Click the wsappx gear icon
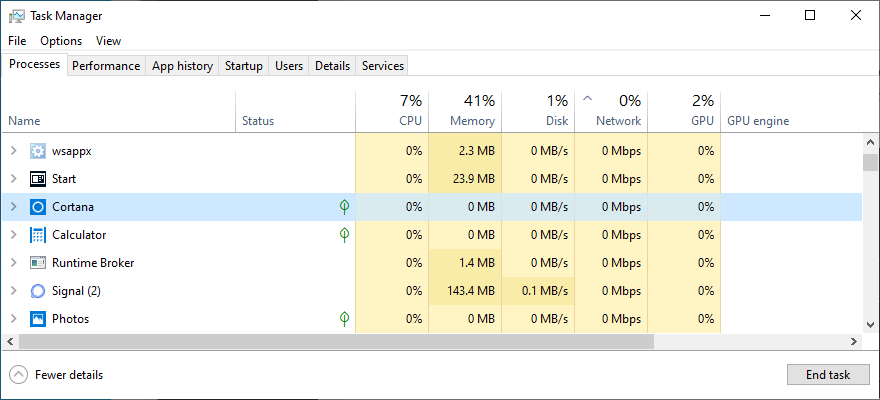The height and width of the screenshot is (400, 880). click(x=38, y=151)
